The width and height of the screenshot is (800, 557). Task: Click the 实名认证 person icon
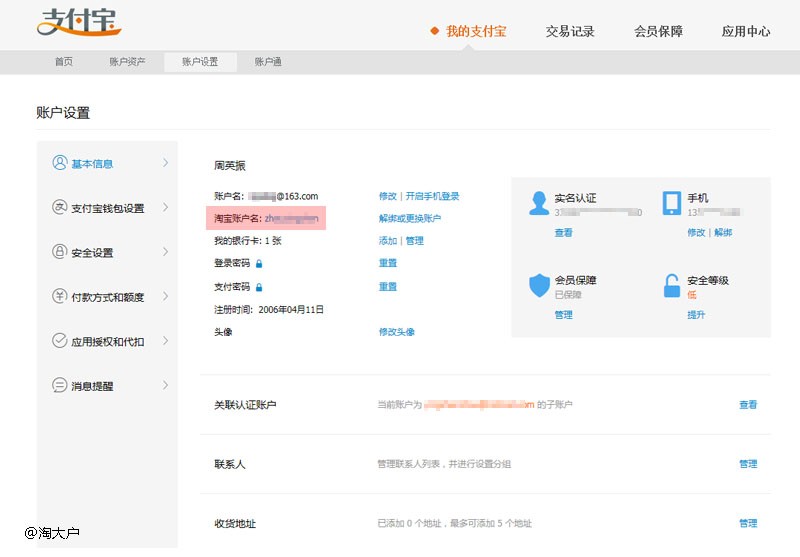pos(539,203)
